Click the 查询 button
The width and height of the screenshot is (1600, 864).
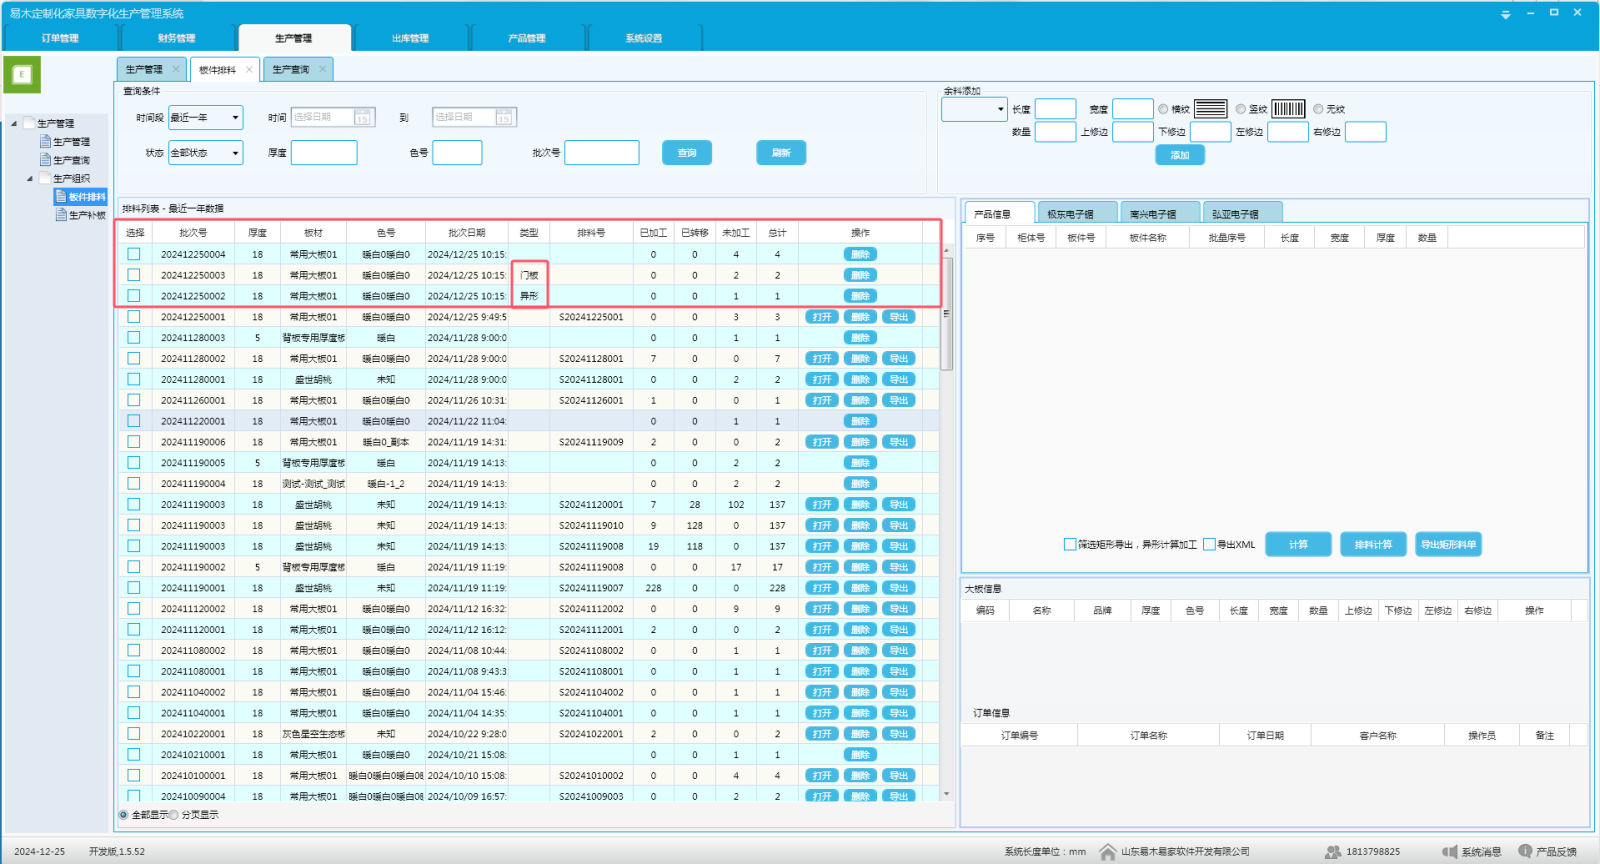point(687,152)
